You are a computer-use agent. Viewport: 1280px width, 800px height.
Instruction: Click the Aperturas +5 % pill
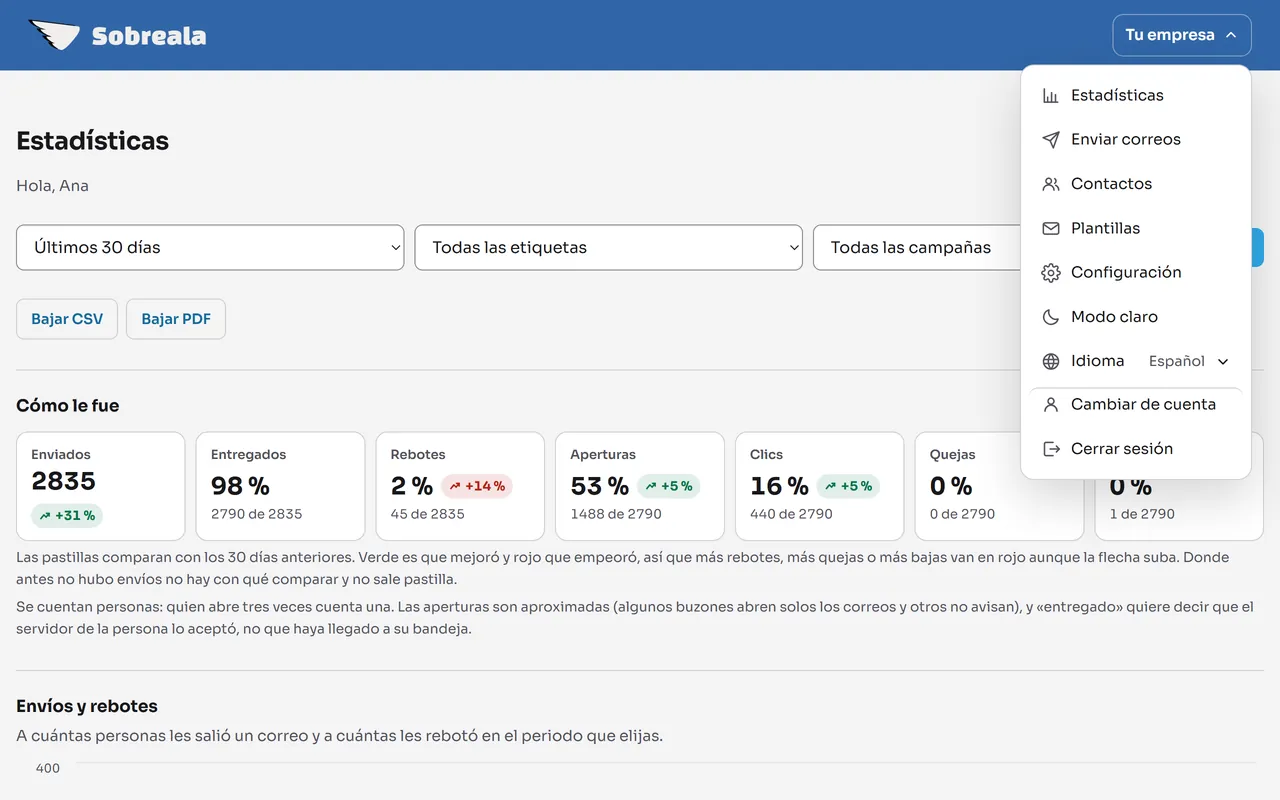668,486
